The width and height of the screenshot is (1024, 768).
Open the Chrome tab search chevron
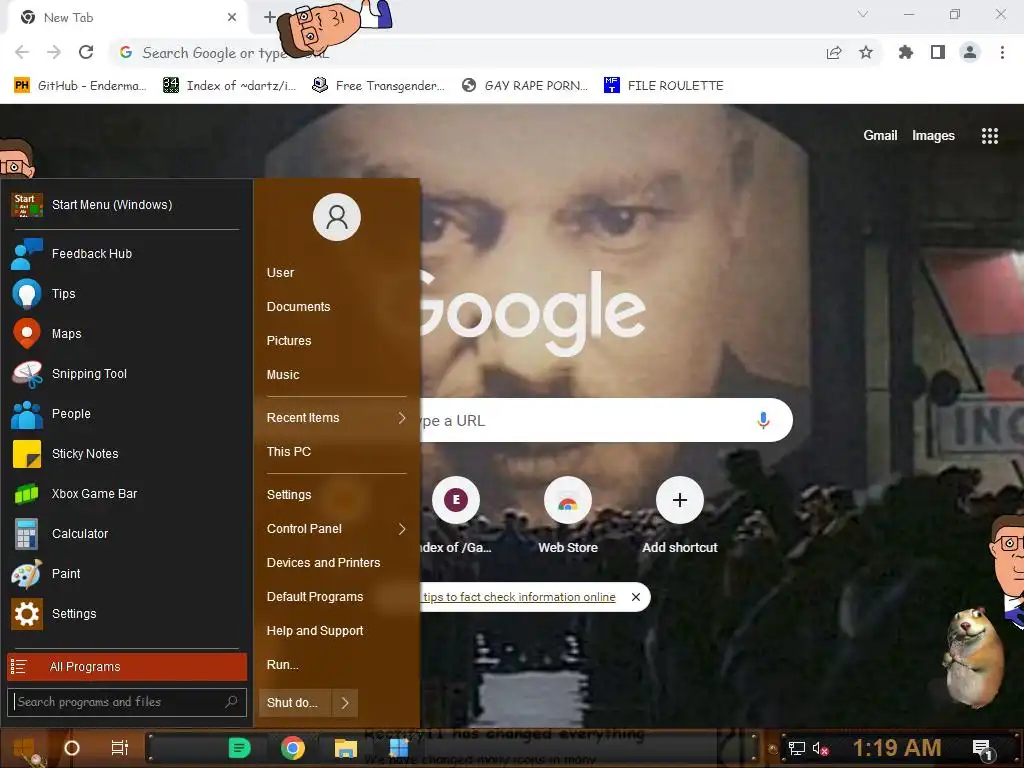(863, 14)
